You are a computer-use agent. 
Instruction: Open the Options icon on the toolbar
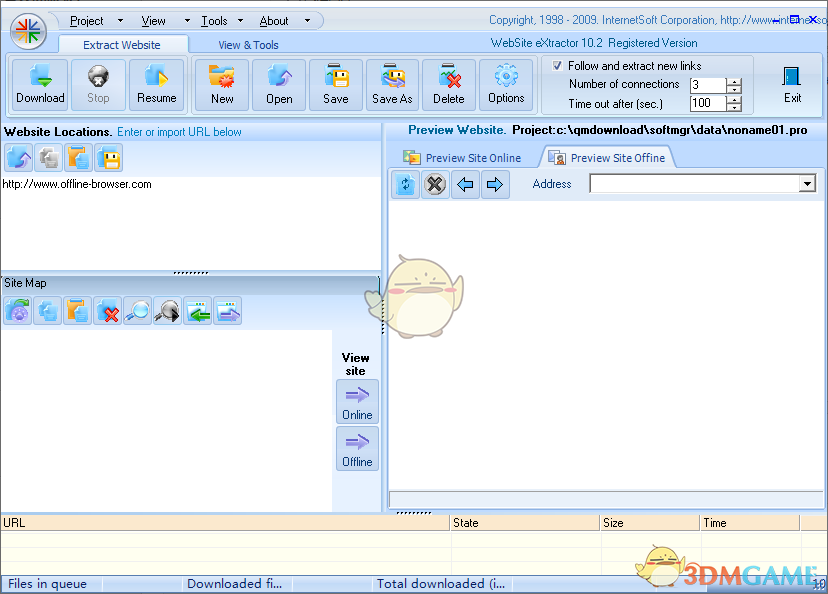tap(506, 84)
